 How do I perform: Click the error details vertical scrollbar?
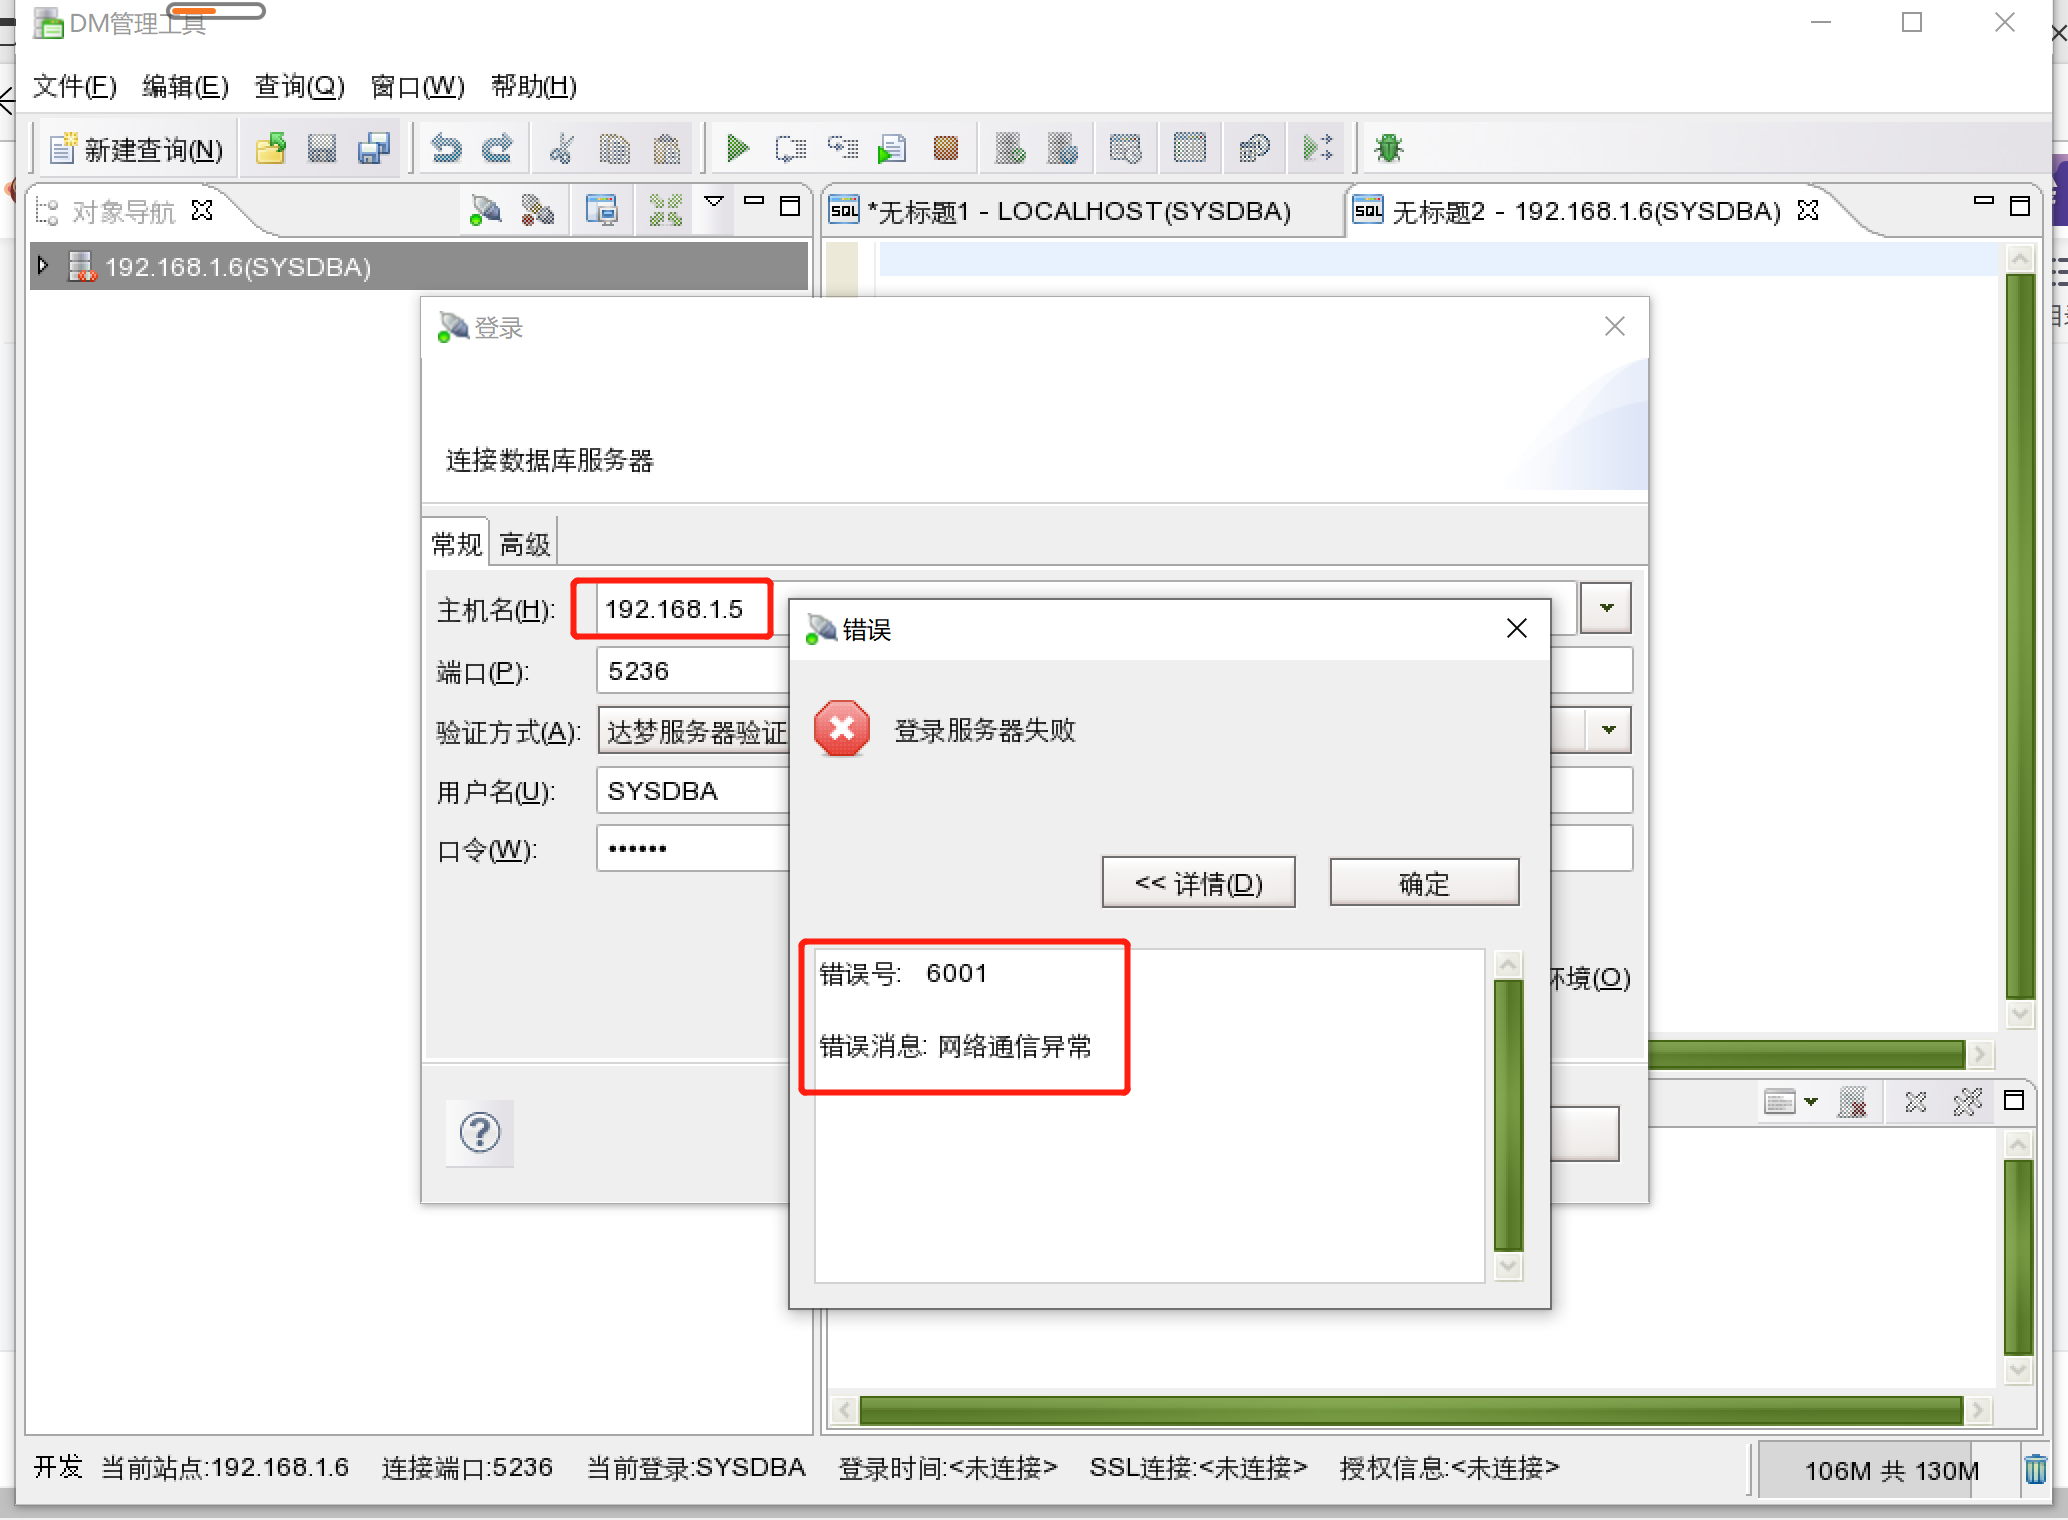(x=1508, y=1113)
